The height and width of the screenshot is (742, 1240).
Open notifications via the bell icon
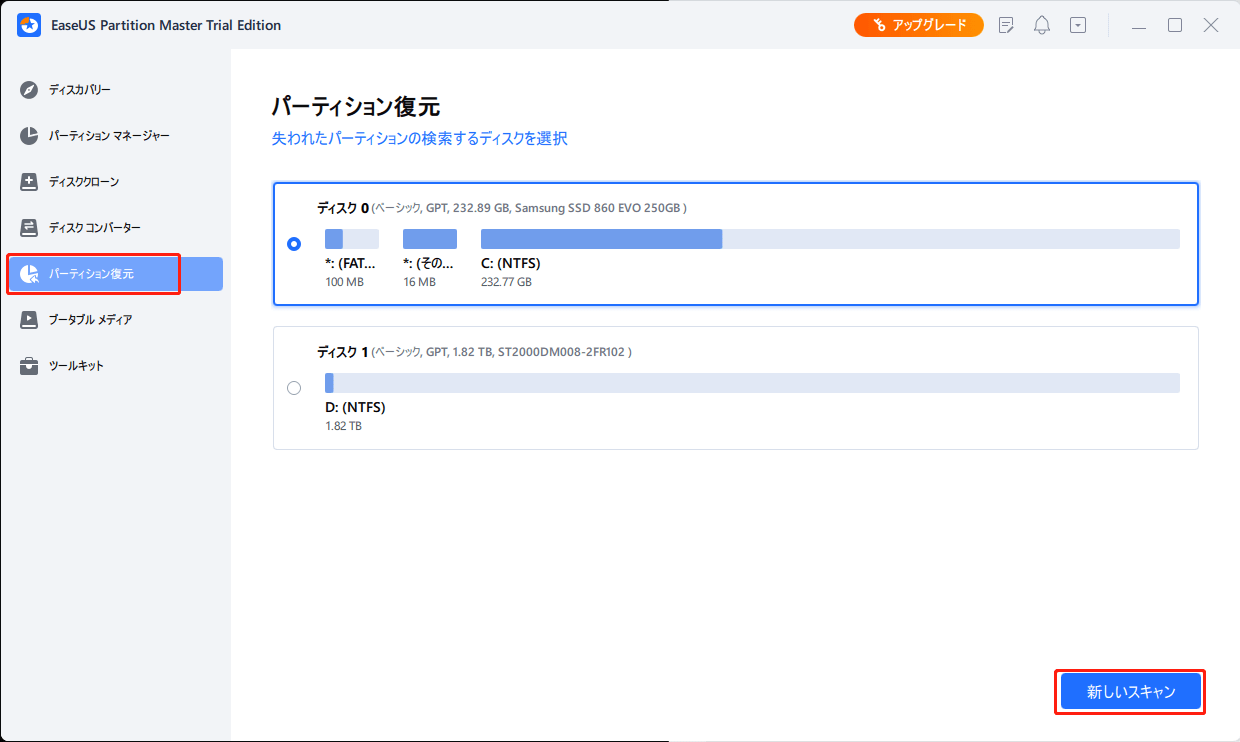(1041, 24)
